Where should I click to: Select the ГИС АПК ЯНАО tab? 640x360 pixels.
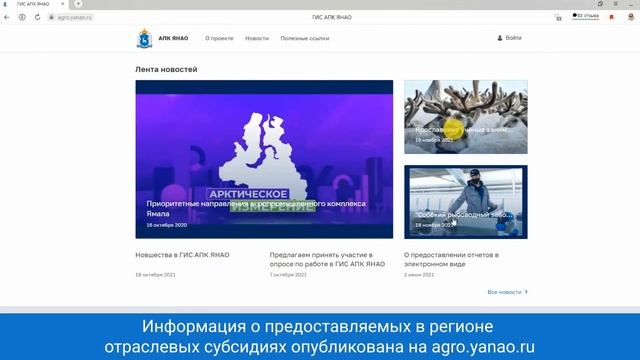pyautogui.click(x=33, y=4)
